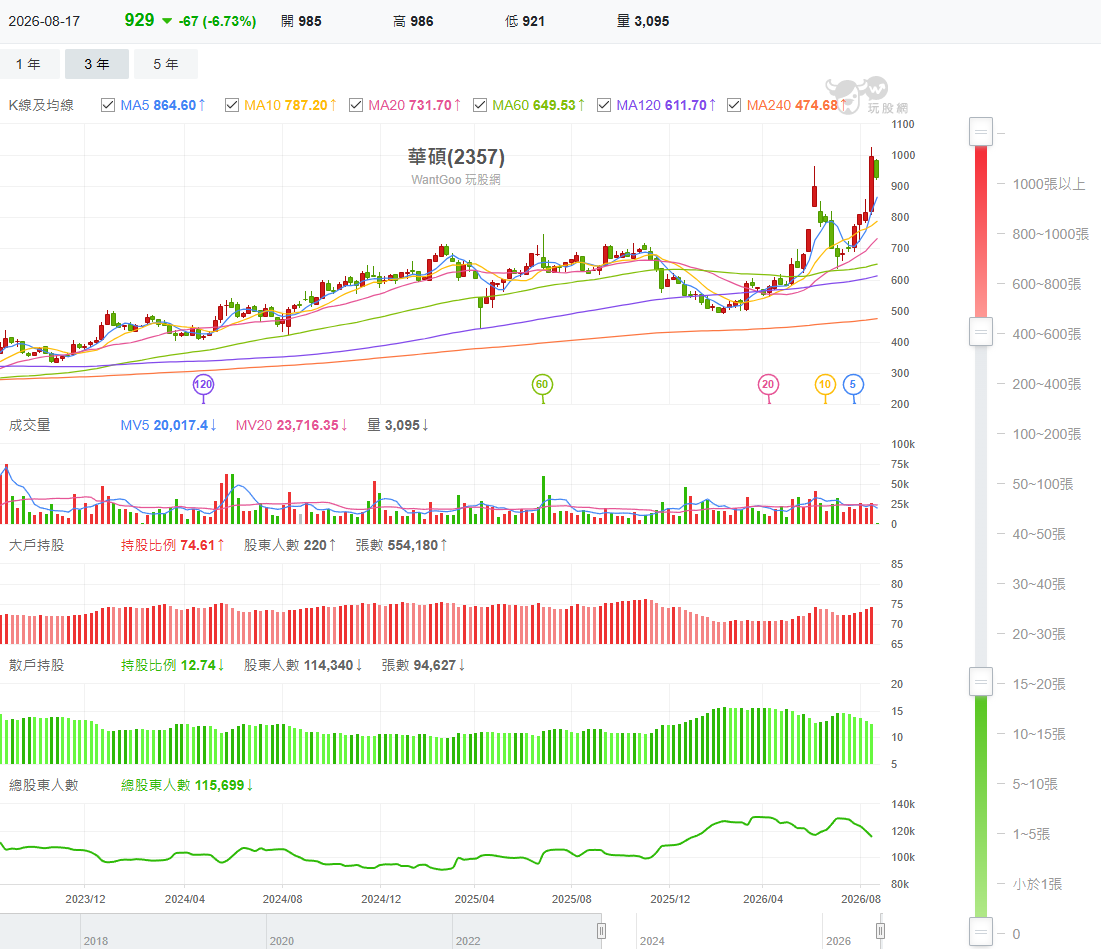Click the 10~15張 level label
1103x950 pixels.
(1039, 734)
